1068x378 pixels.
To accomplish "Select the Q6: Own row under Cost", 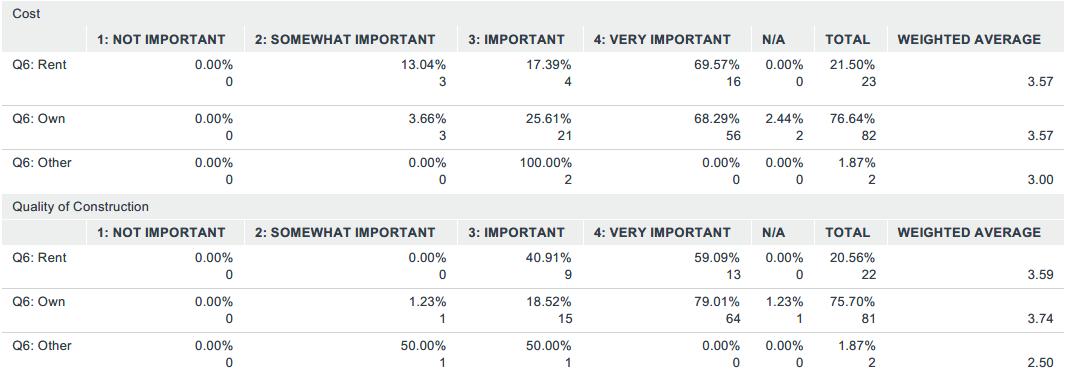I will tap(534, 127).
